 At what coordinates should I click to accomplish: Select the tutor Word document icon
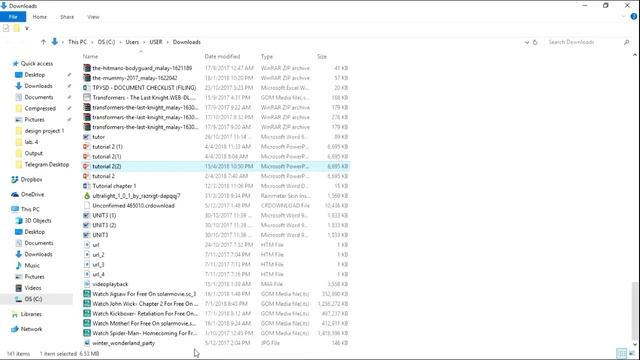tap(87, 137)
